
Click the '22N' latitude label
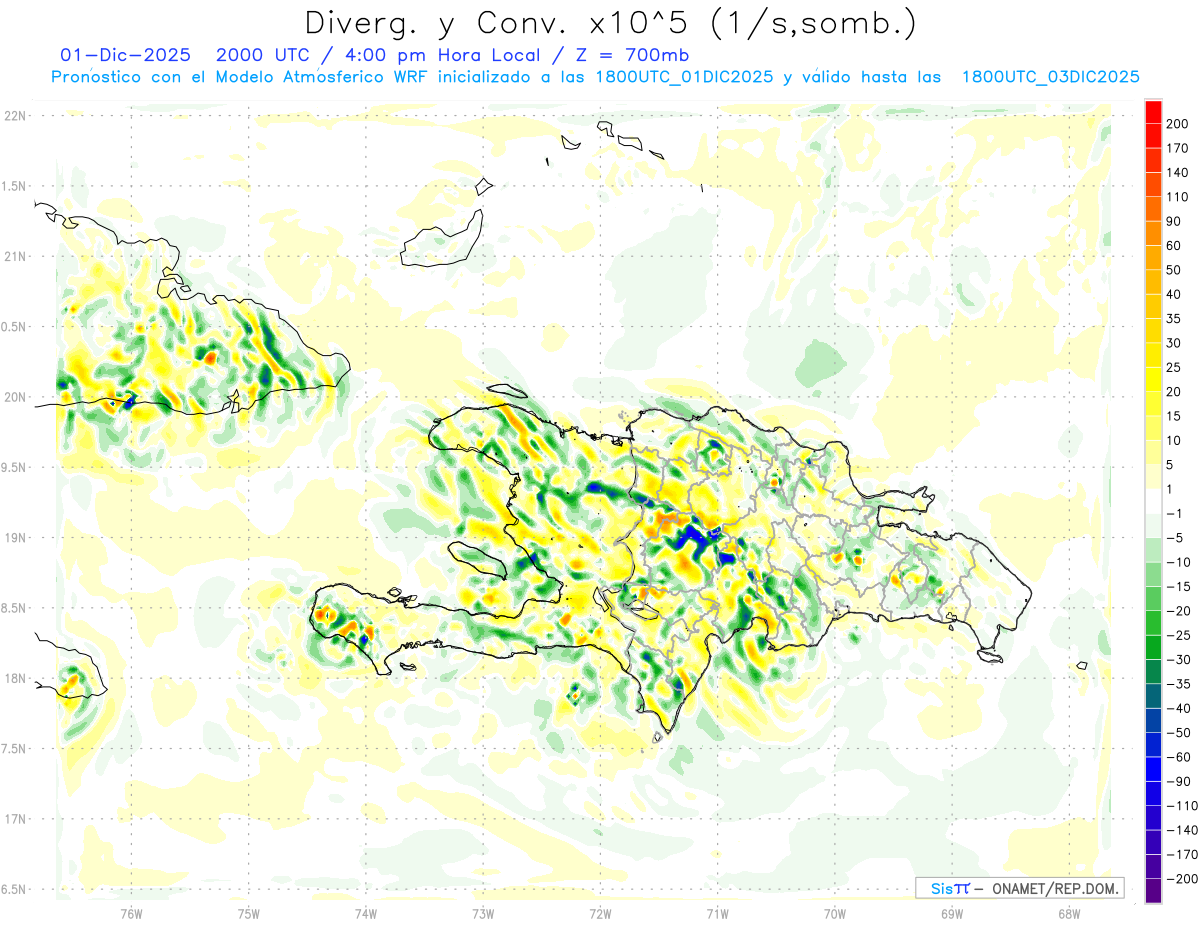15,116
